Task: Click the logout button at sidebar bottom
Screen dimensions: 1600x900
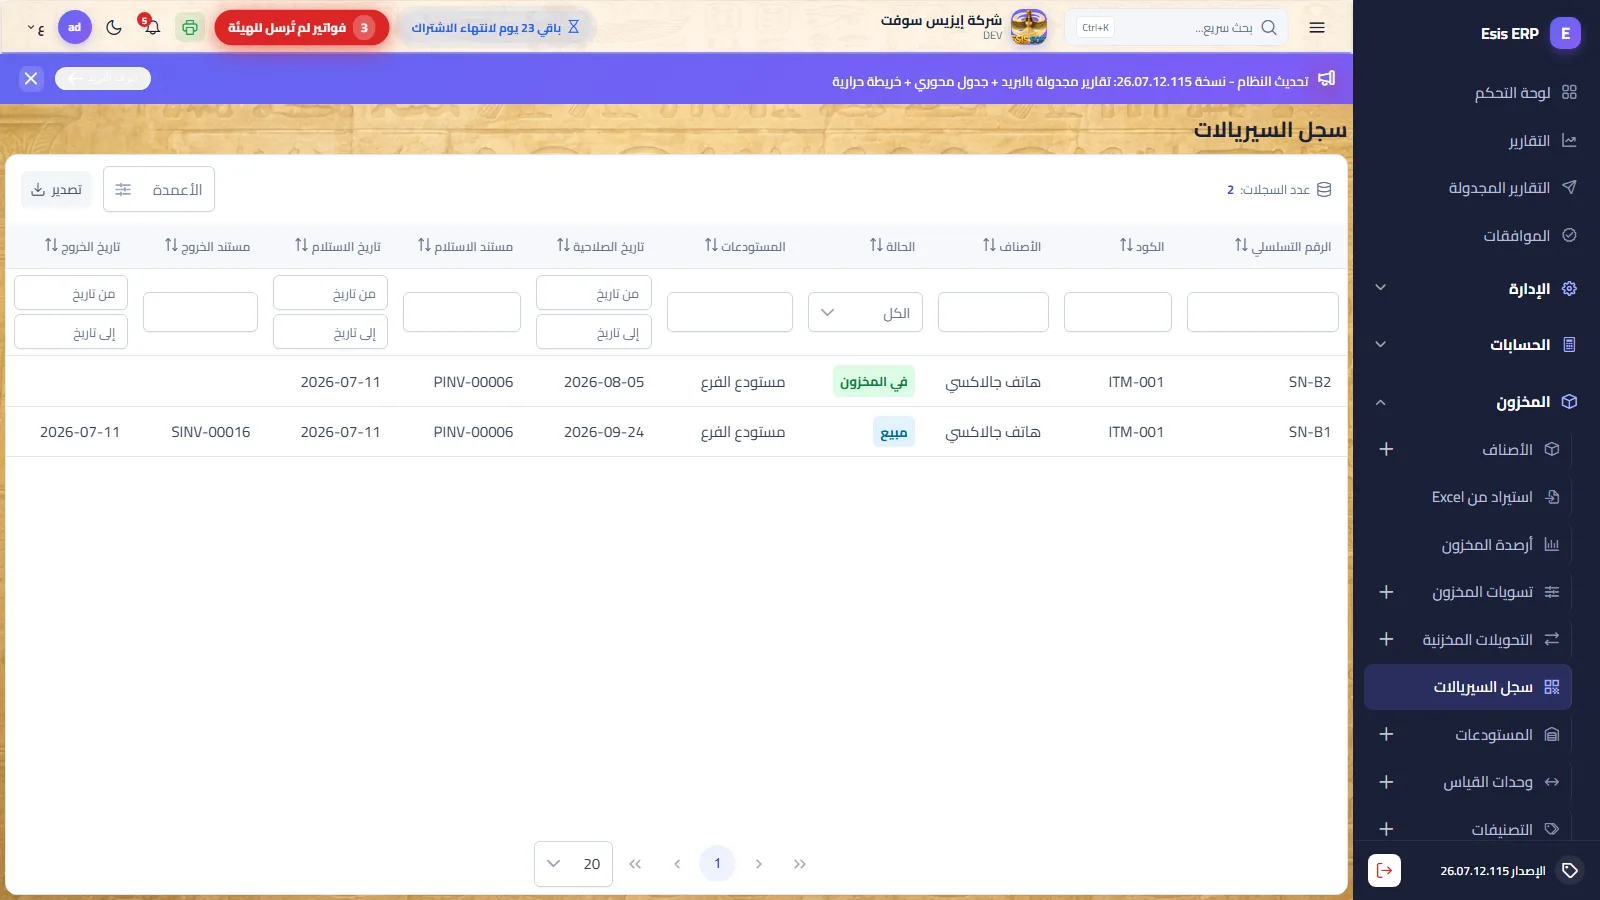Action: pyautogui.click(x=1384, y=870)
